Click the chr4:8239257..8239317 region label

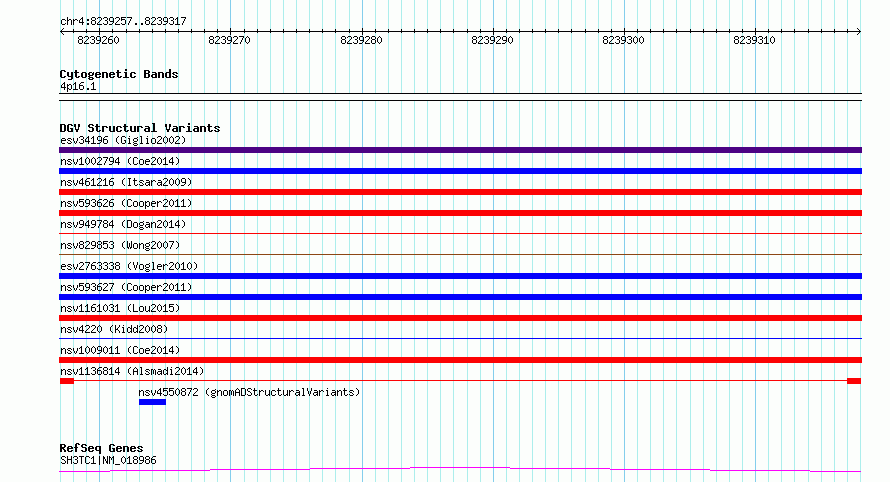123,22
